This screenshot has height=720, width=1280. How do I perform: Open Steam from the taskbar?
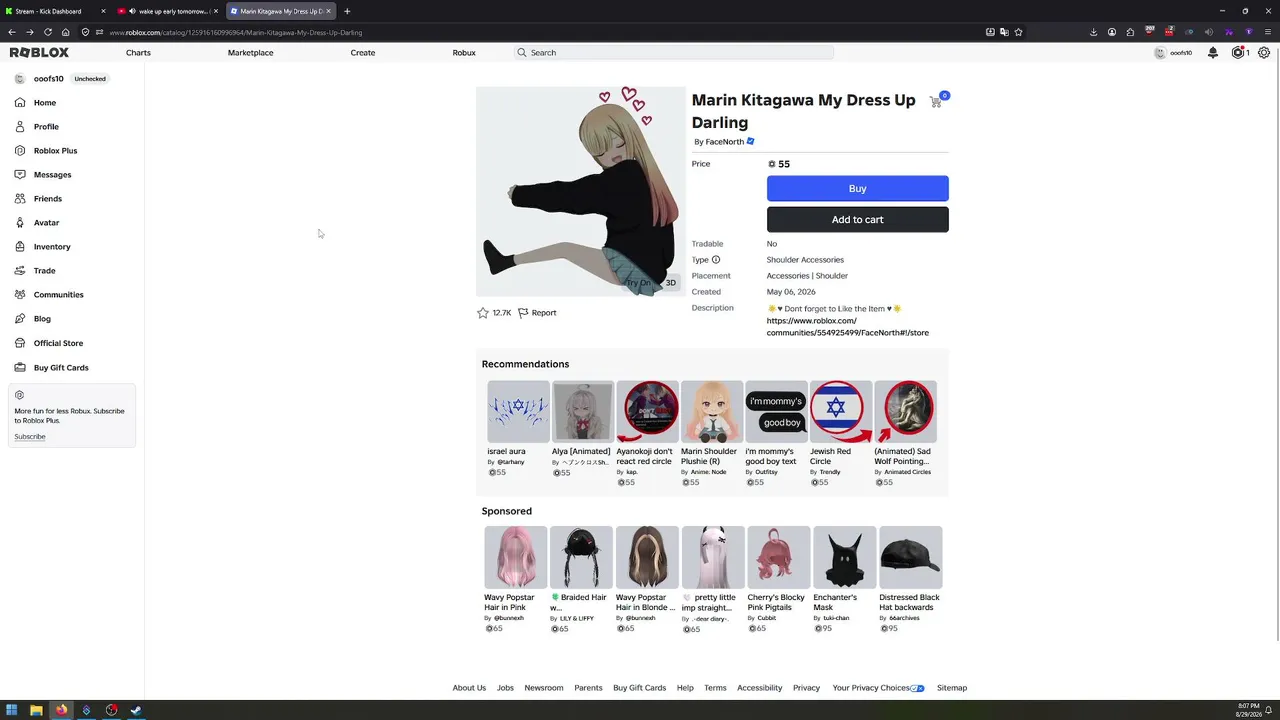point(136,710)
